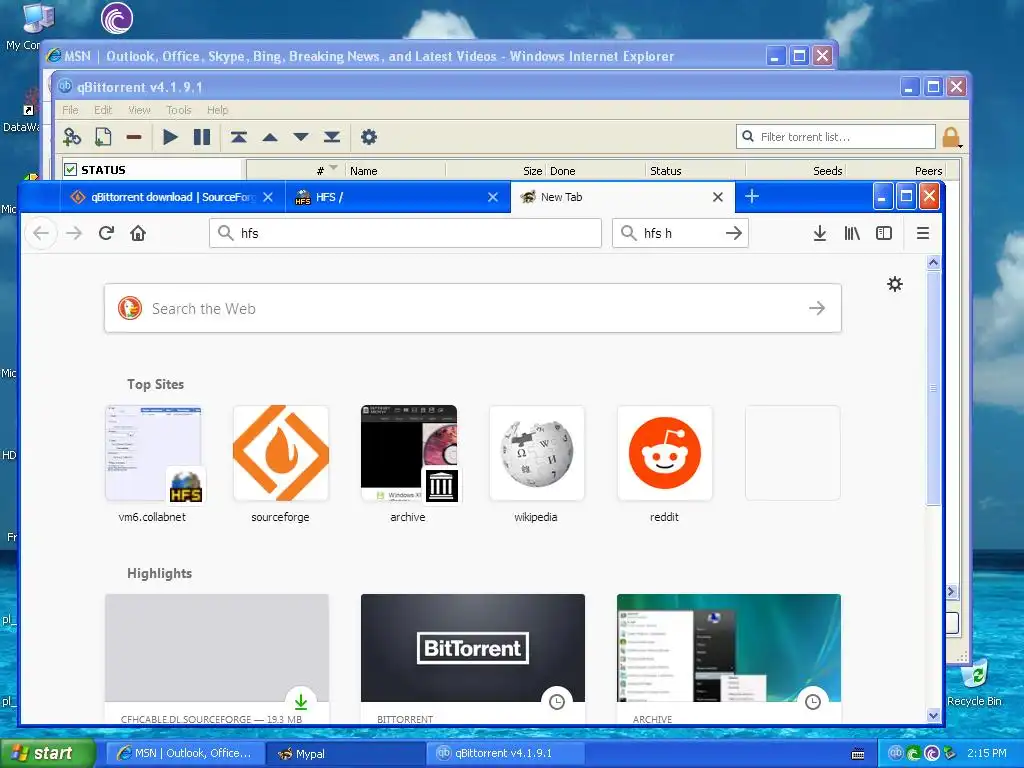Viewport: 1024px width, 768px height.
Task: Click the qBittorrent system tray icon
Action: tap(895, 753)
